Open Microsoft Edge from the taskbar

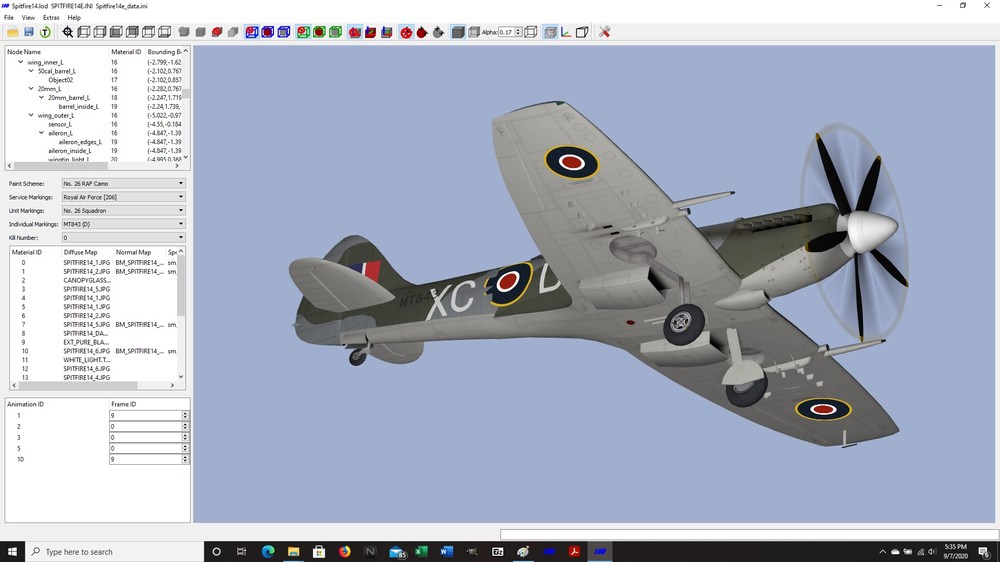click(268, 552)
